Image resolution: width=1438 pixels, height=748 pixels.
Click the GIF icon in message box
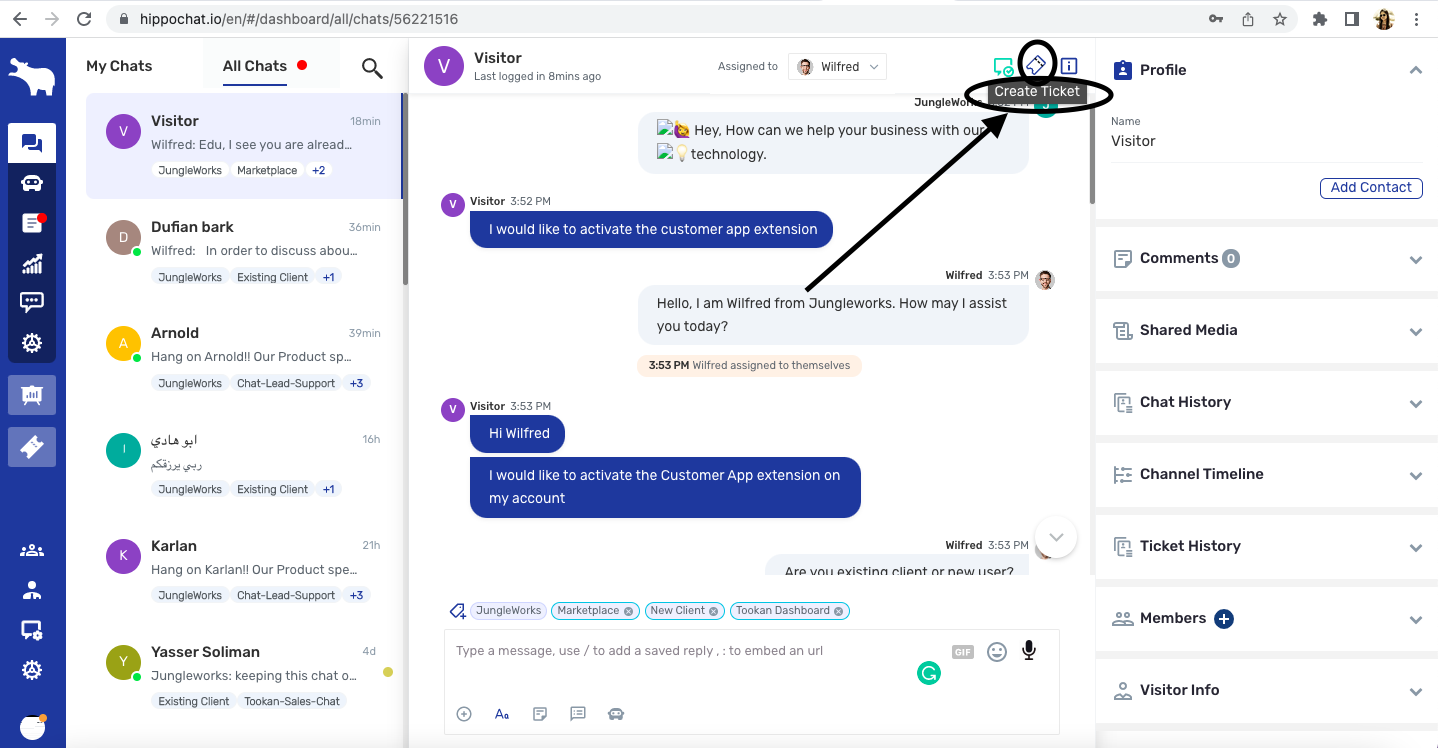pos(962,652)
